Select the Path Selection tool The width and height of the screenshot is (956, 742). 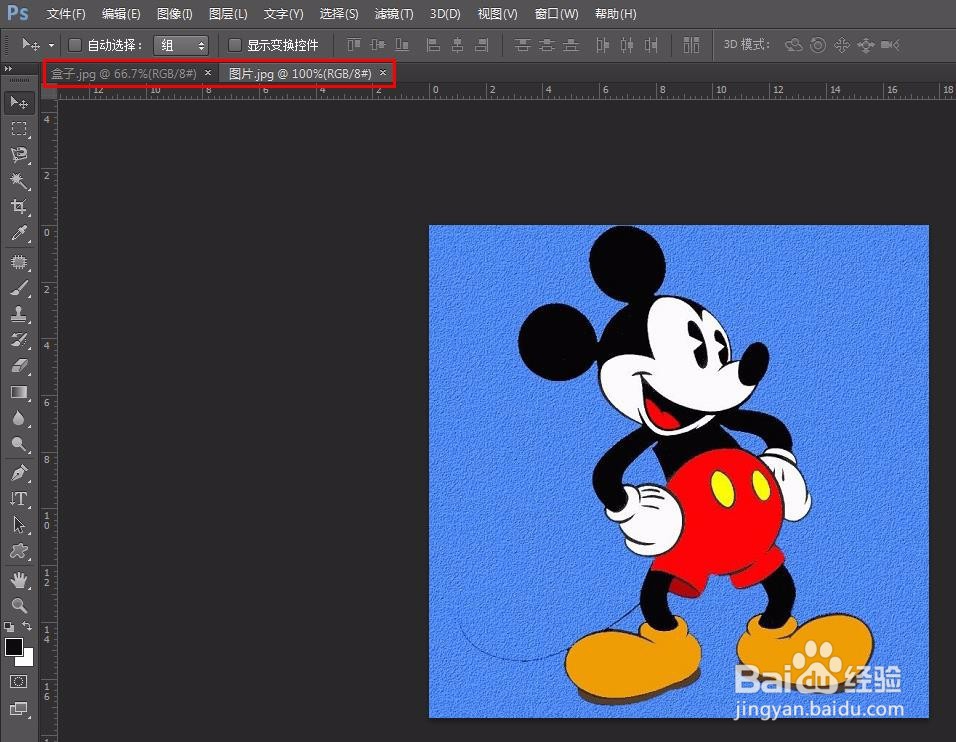point(19,525)
